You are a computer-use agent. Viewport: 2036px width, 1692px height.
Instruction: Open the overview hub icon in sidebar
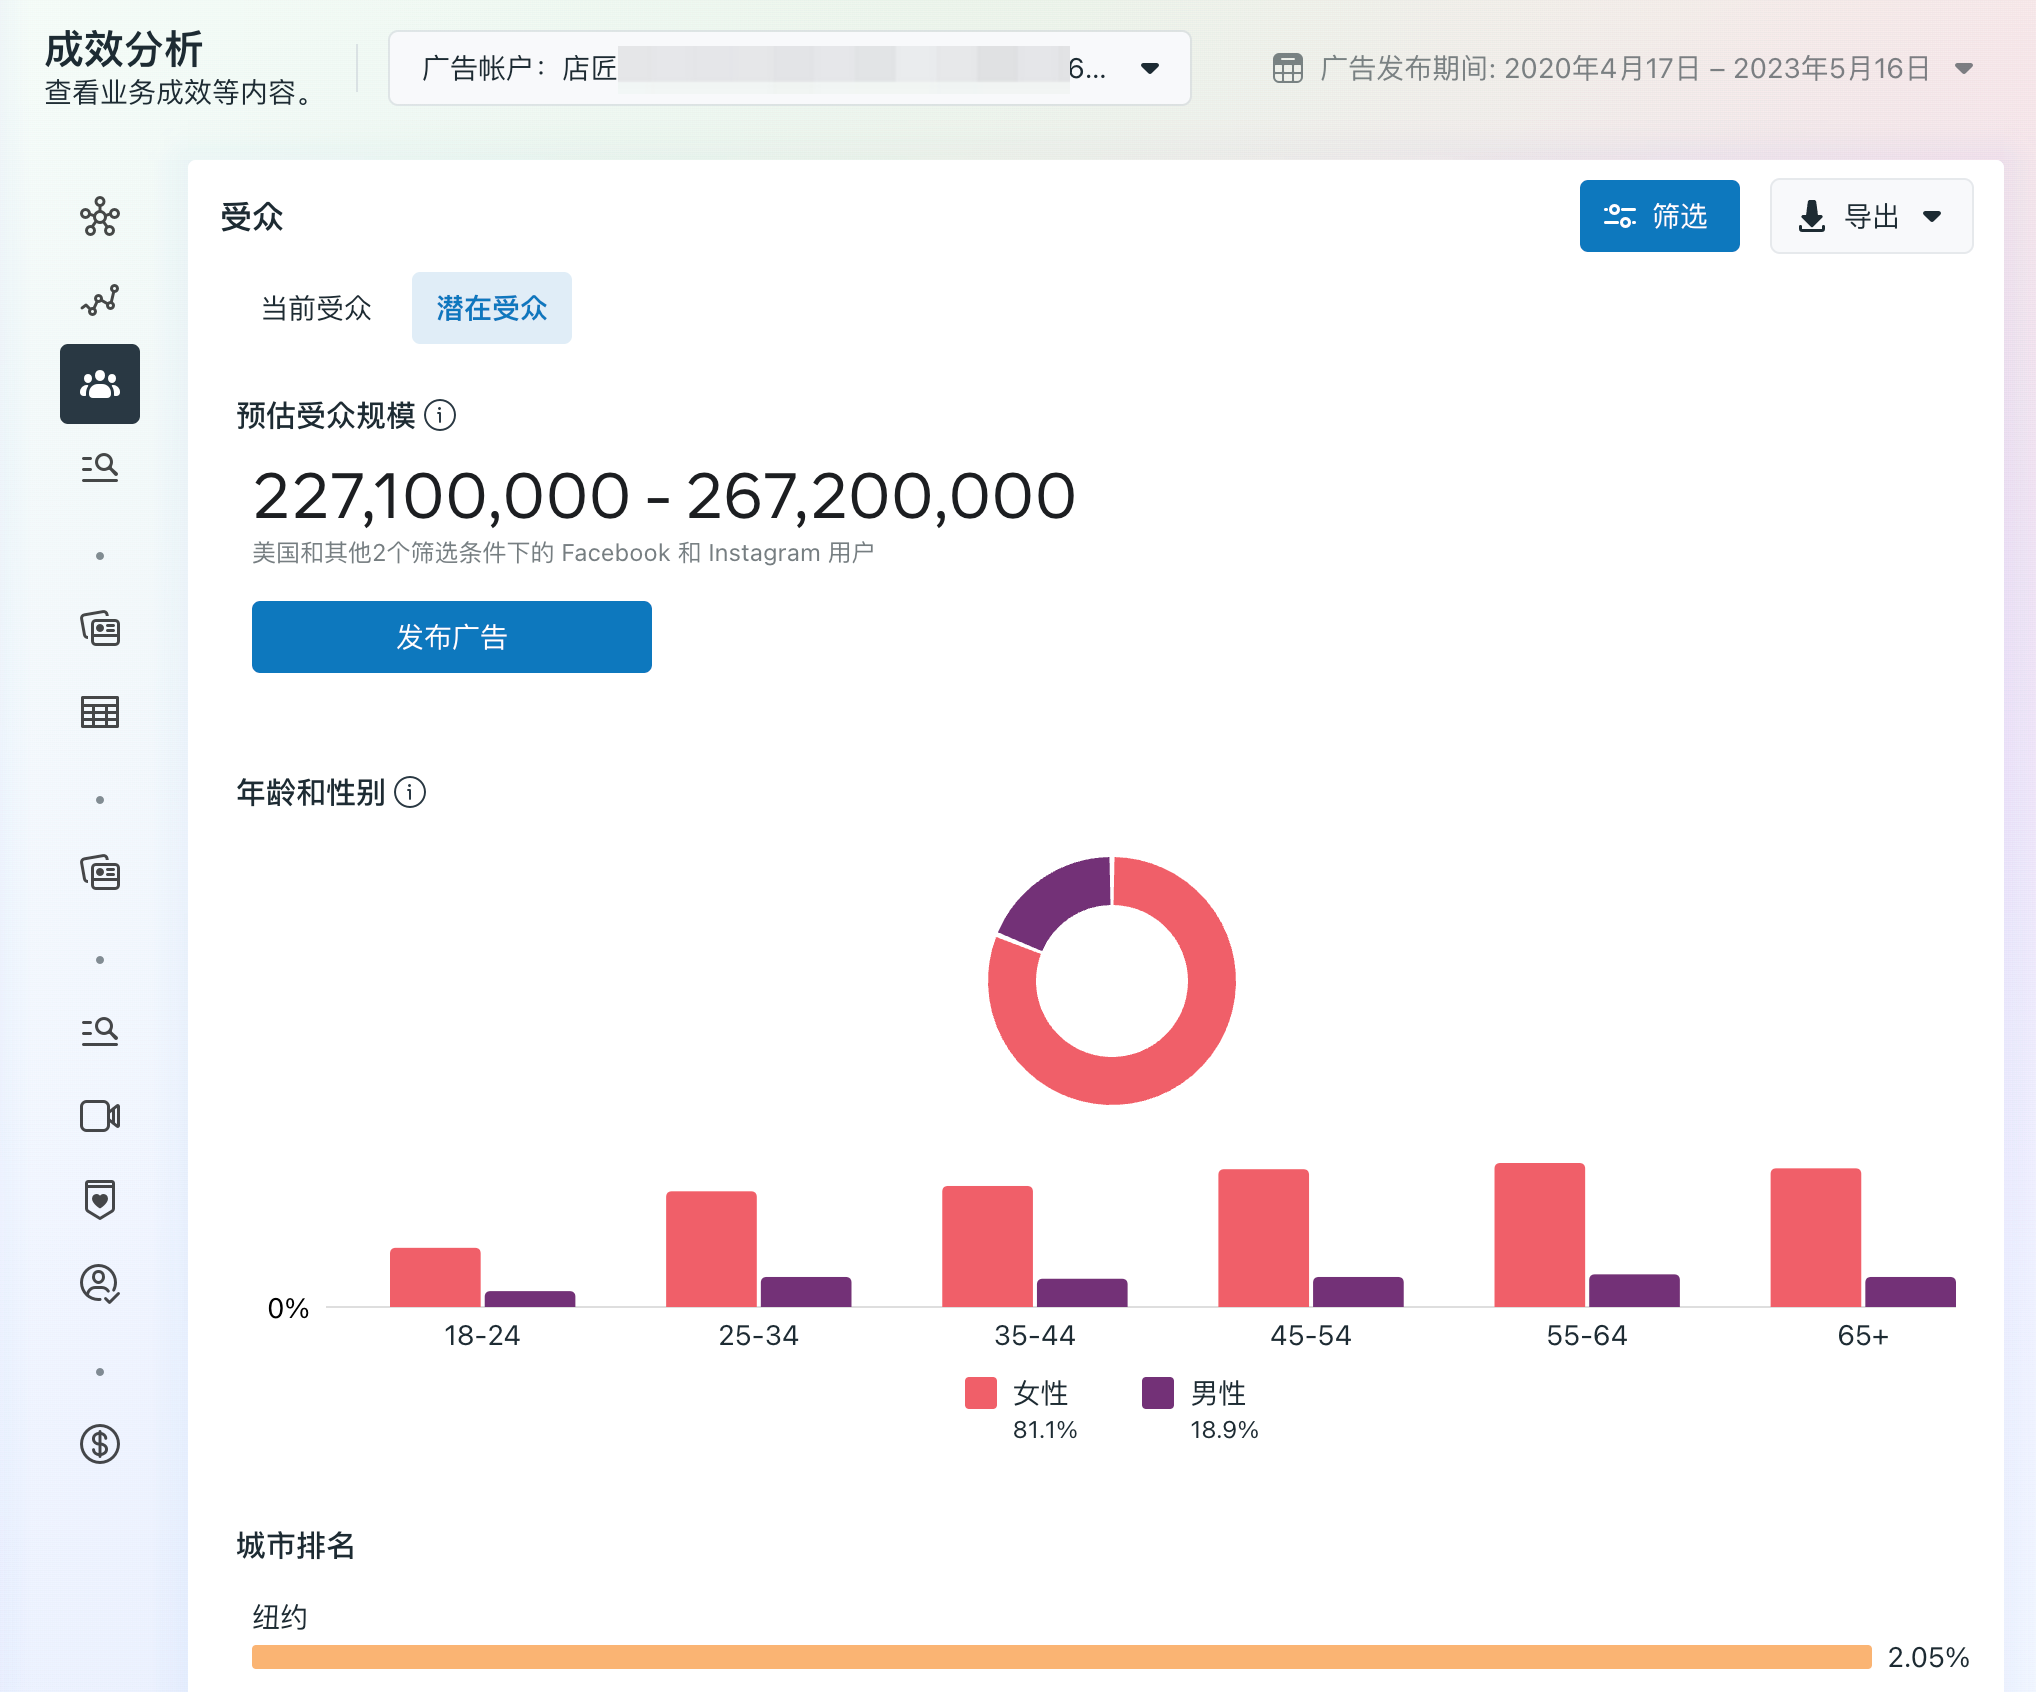(99, 216)
